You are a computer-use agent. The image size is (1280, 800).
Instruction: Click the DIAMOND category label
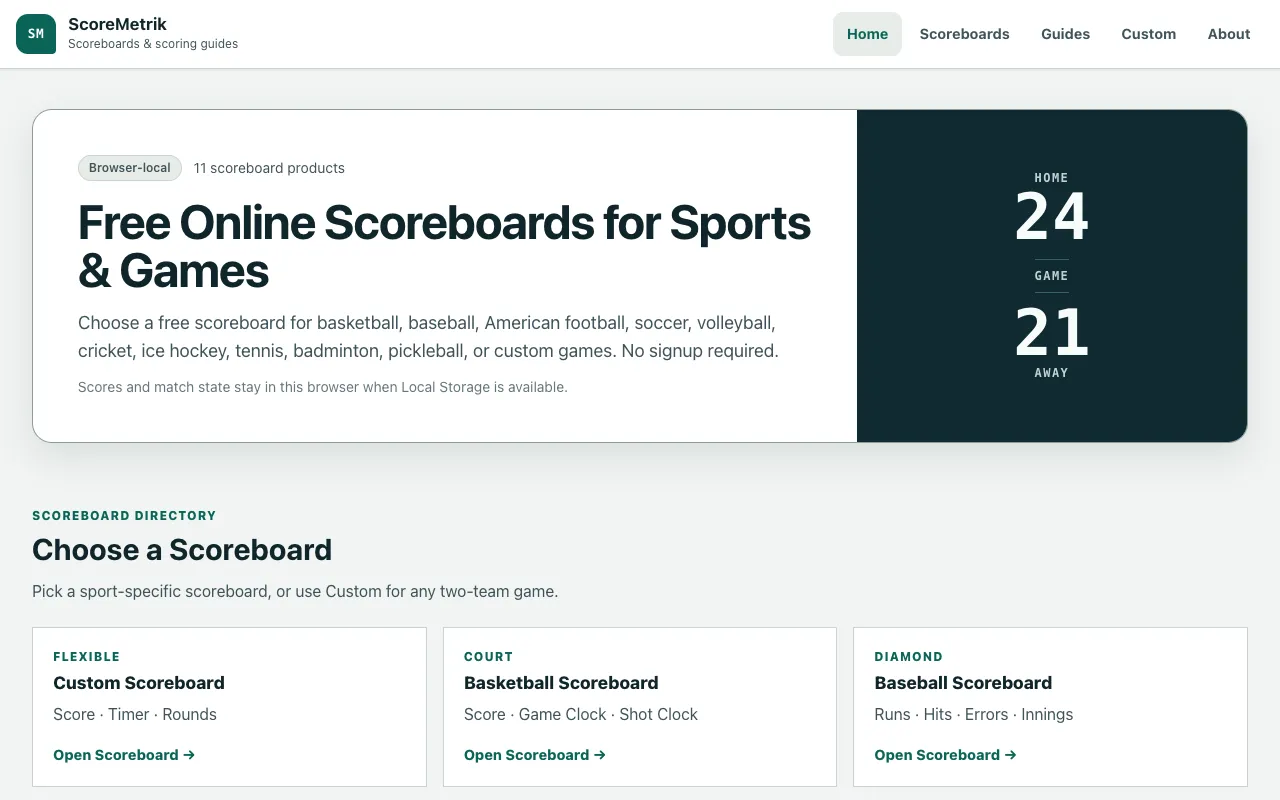tap(909, 657)
